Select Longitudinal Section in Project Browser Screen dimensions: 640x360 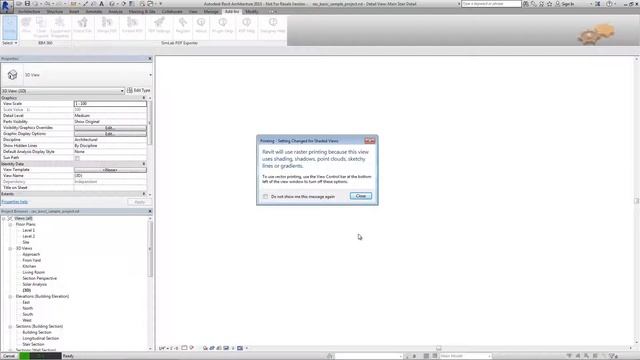40,338
